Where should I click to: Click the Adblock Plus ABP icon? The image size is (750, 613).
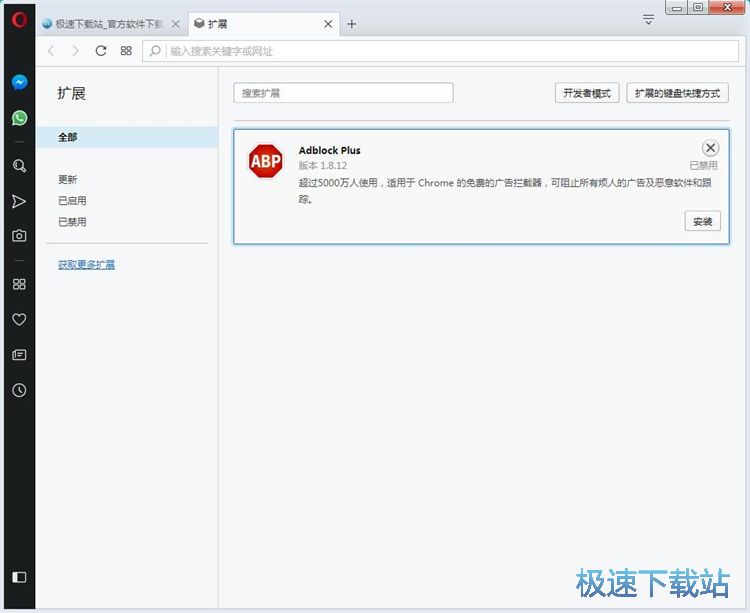pos(265,161)
